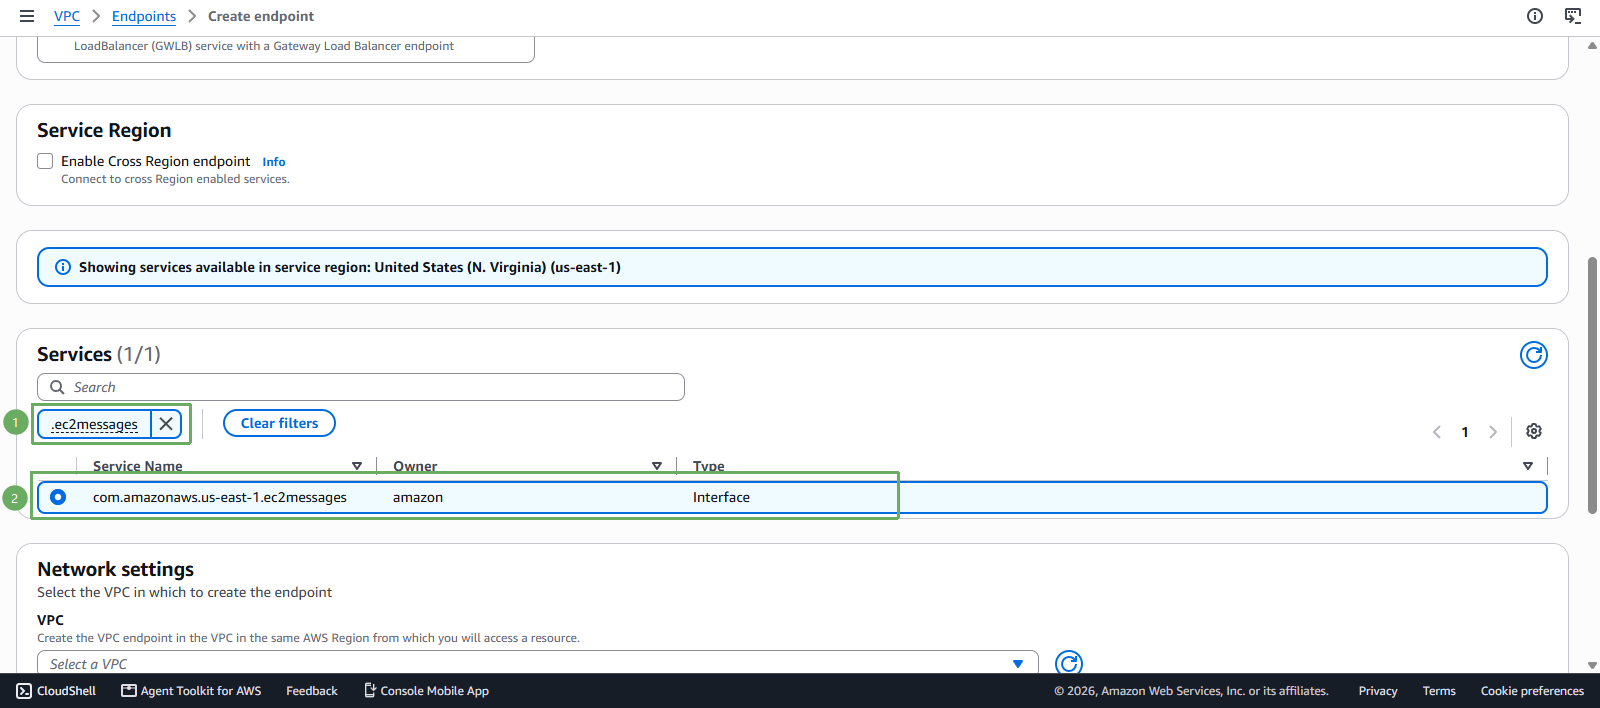The height and width of the screenshot is (708, 1600).
Task: Refresh the Services list
Action: pyautogui.click(x=1534, y=355)
